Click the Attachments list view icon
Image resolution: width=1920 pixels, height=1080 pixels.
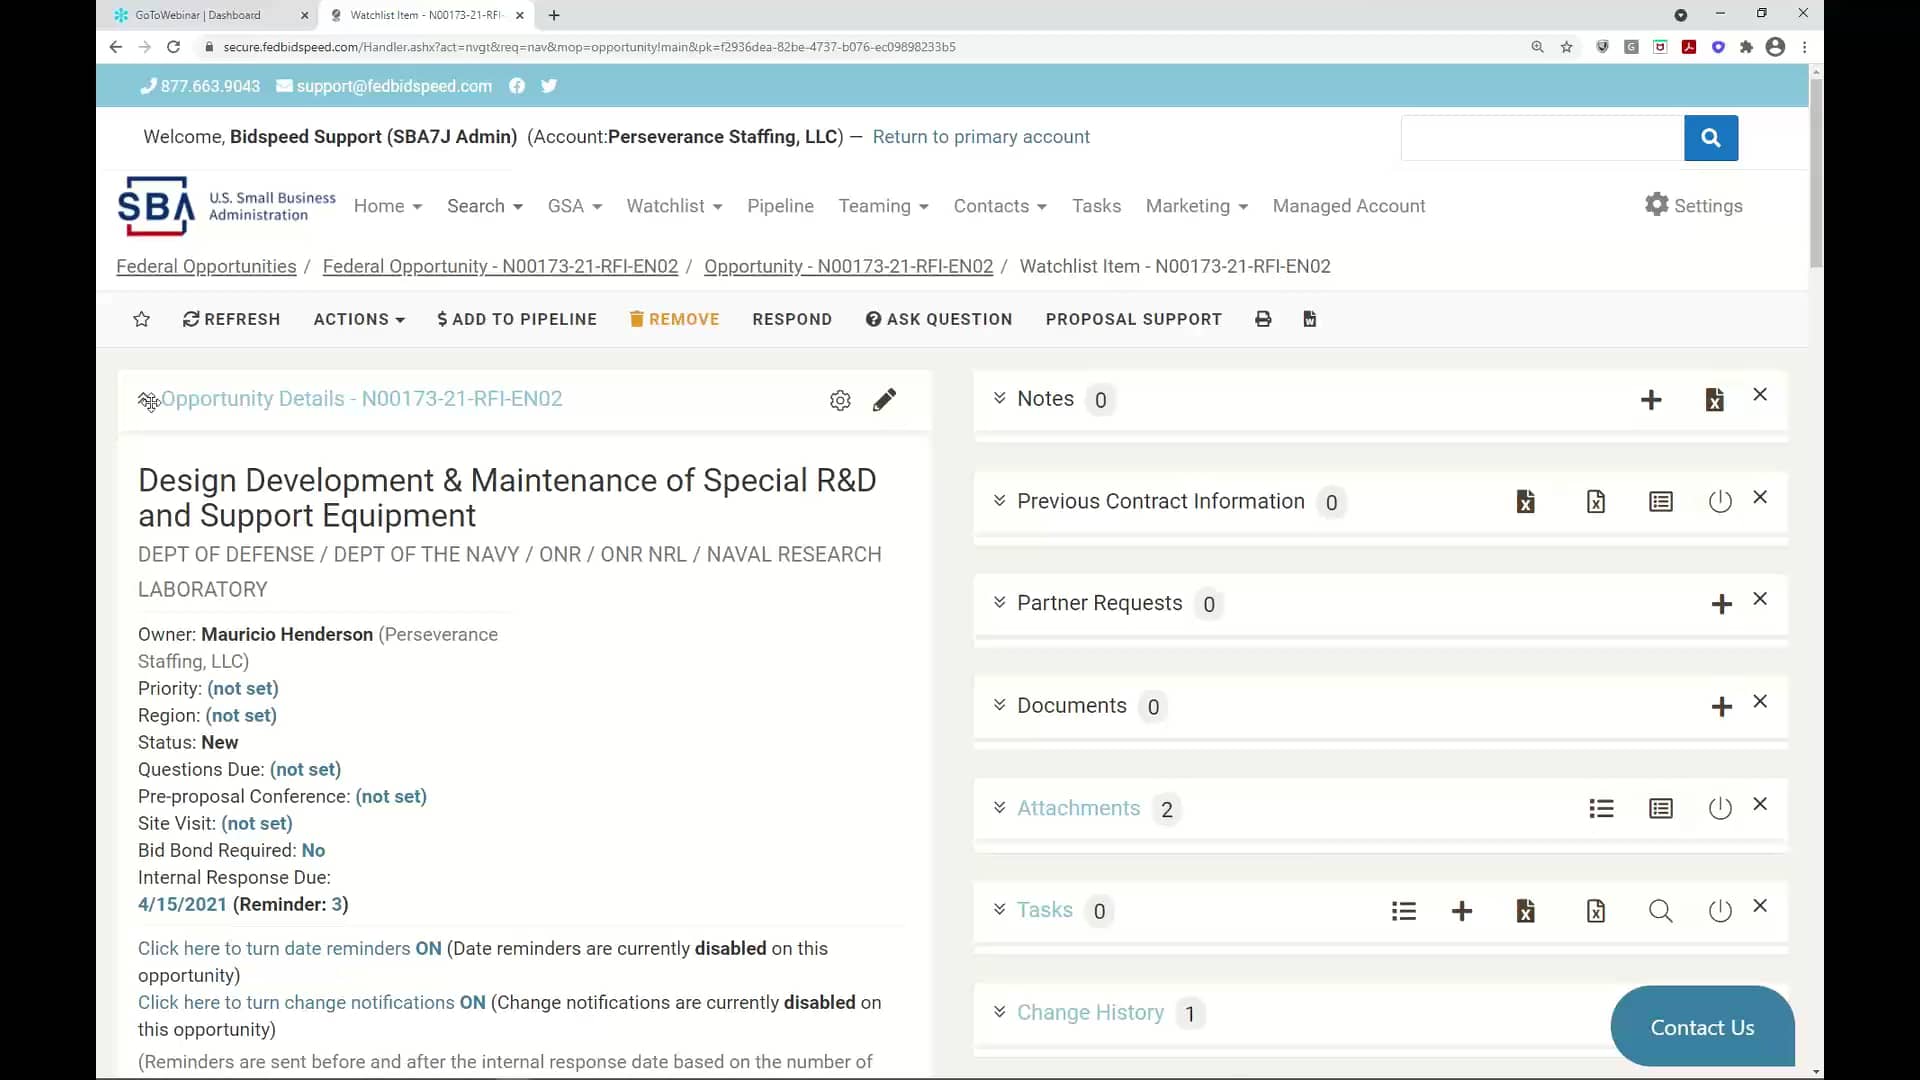(1601, 808)
